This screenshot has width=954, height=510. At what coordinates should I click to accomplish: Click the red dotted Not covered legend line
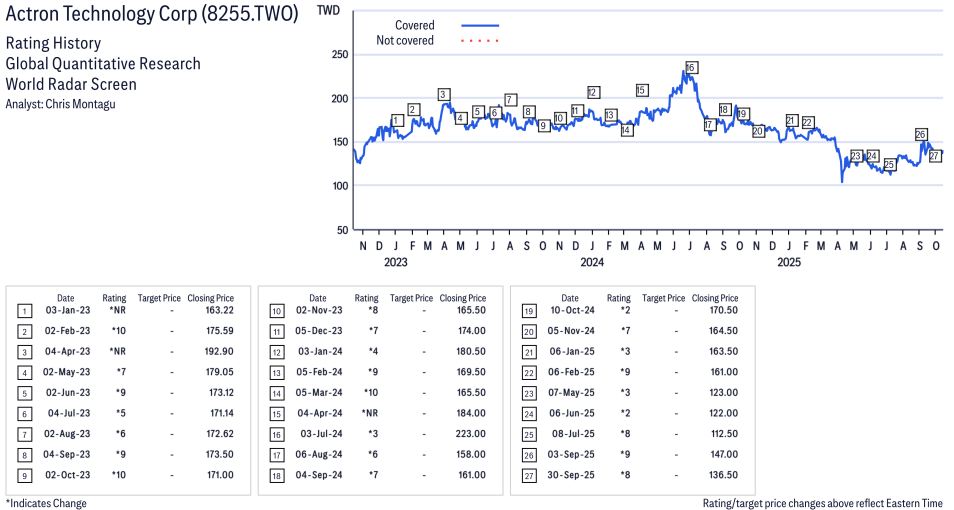[480, 41]
